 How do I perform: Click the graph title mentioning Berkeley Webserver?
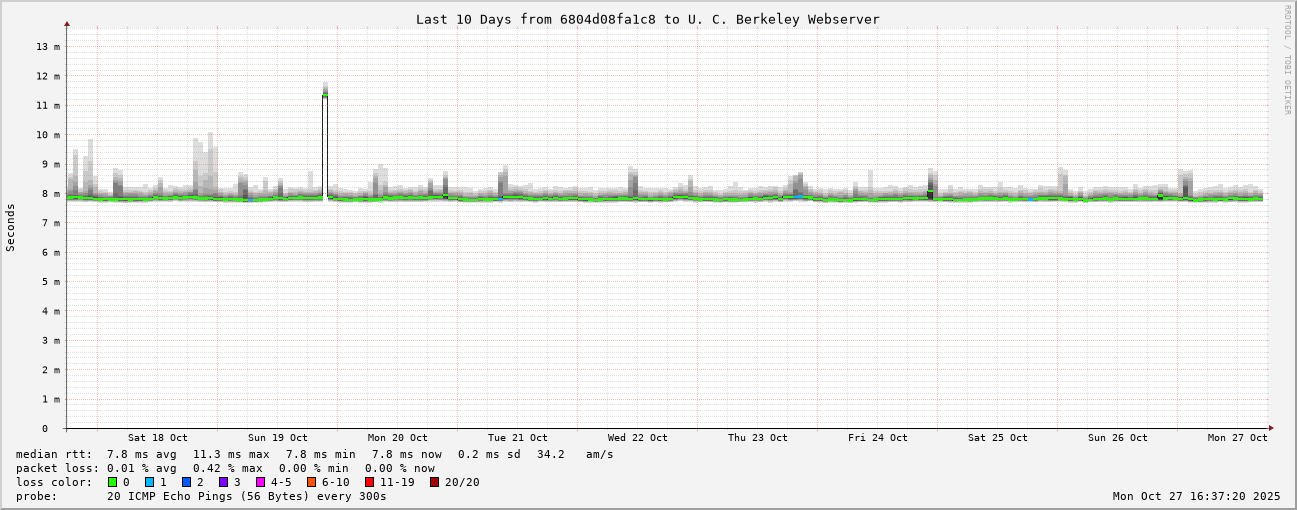[647, 19]
